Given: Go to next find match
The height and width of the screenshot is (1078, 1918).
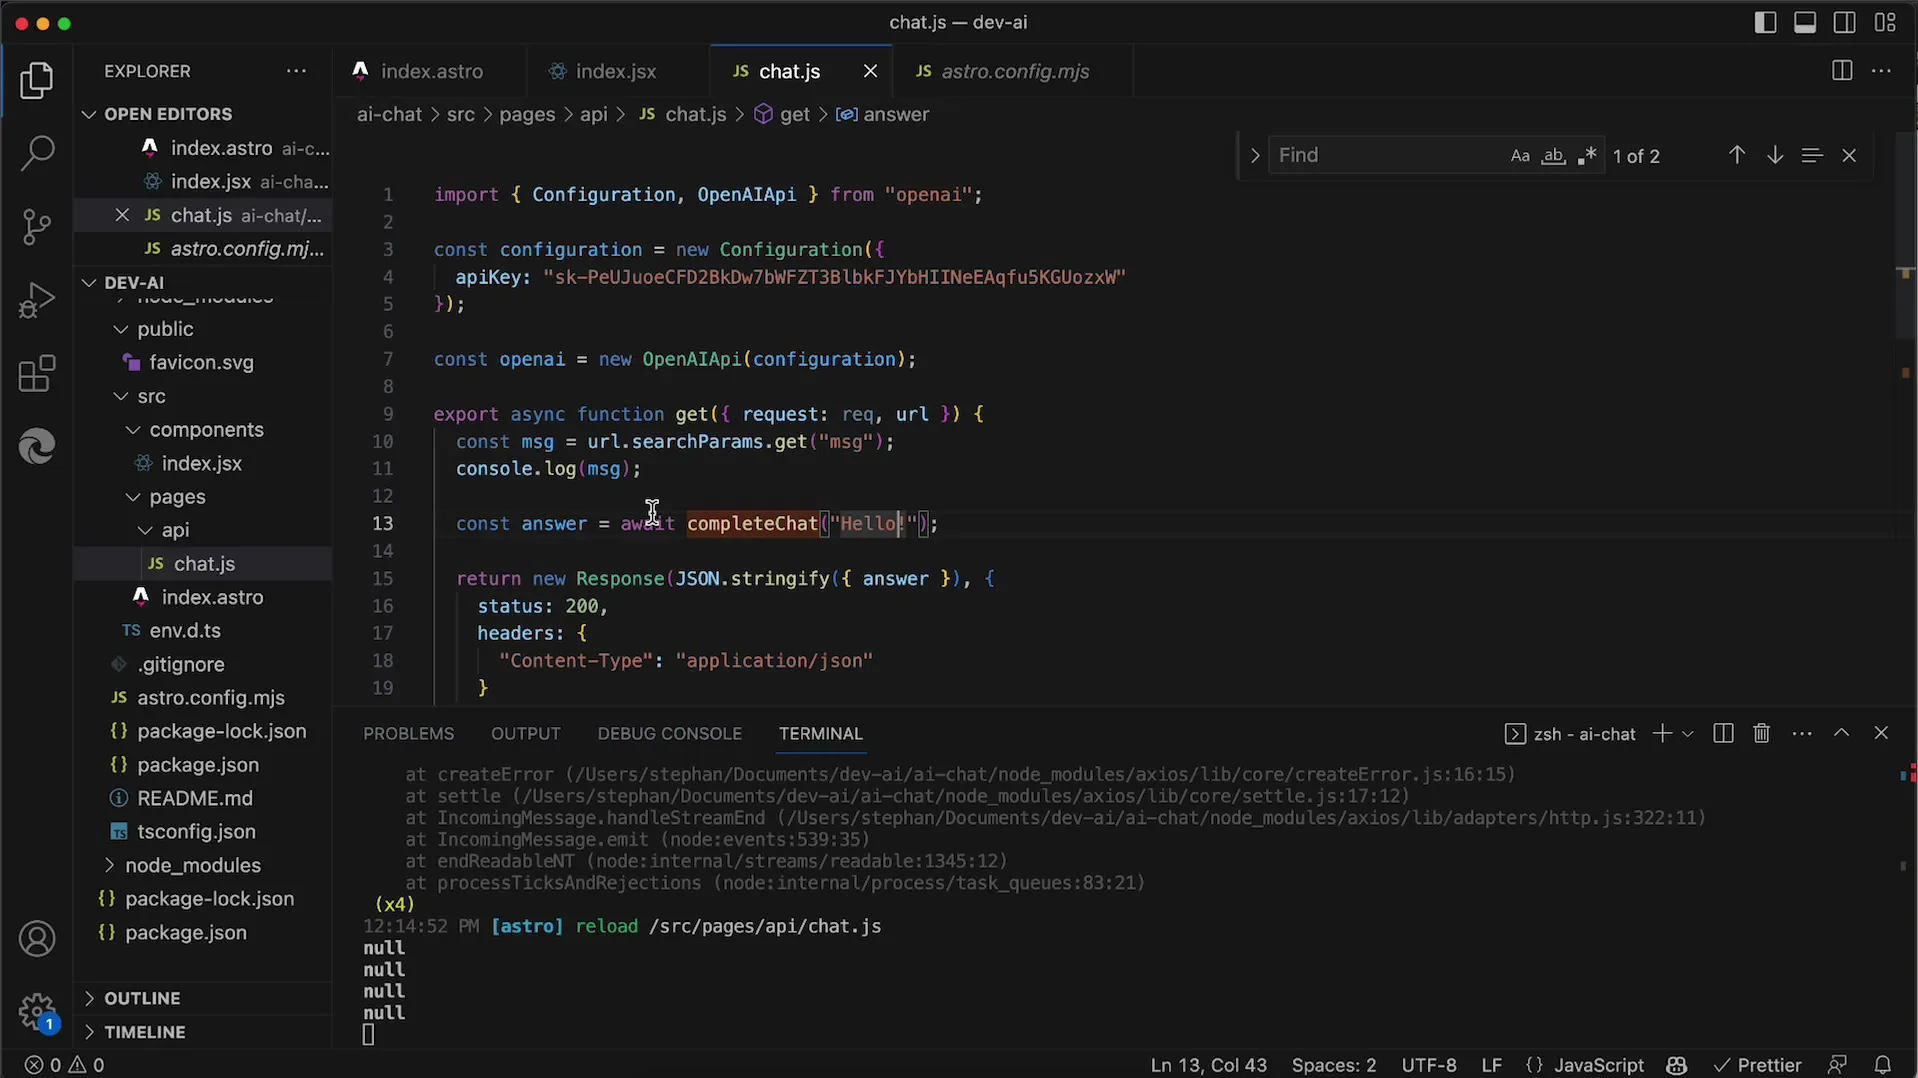Looking at the screenshot, I should pos(1775,155).
